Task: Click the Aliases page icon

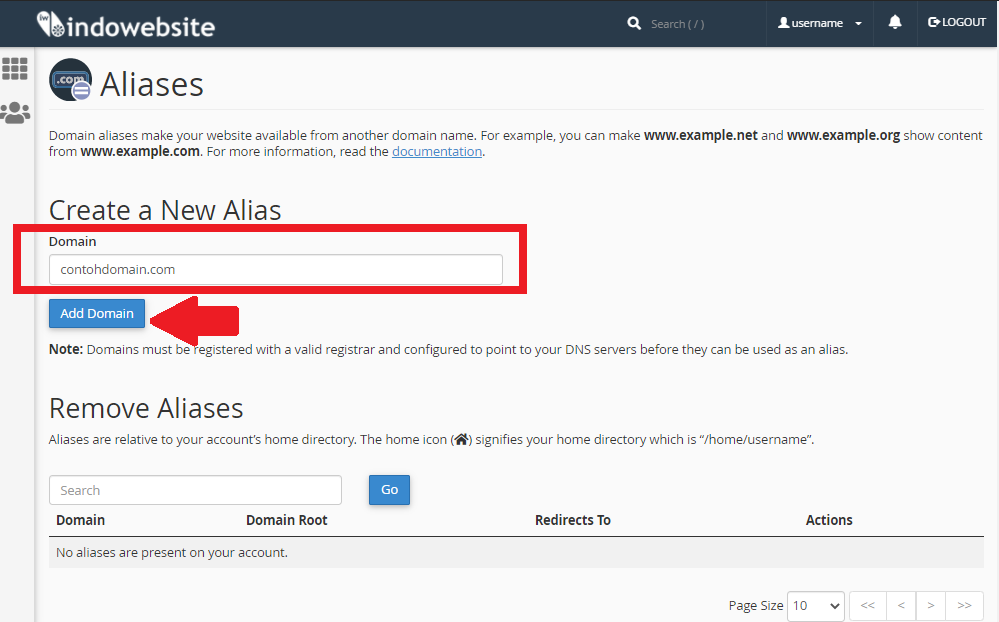Action: coord(70,81)
